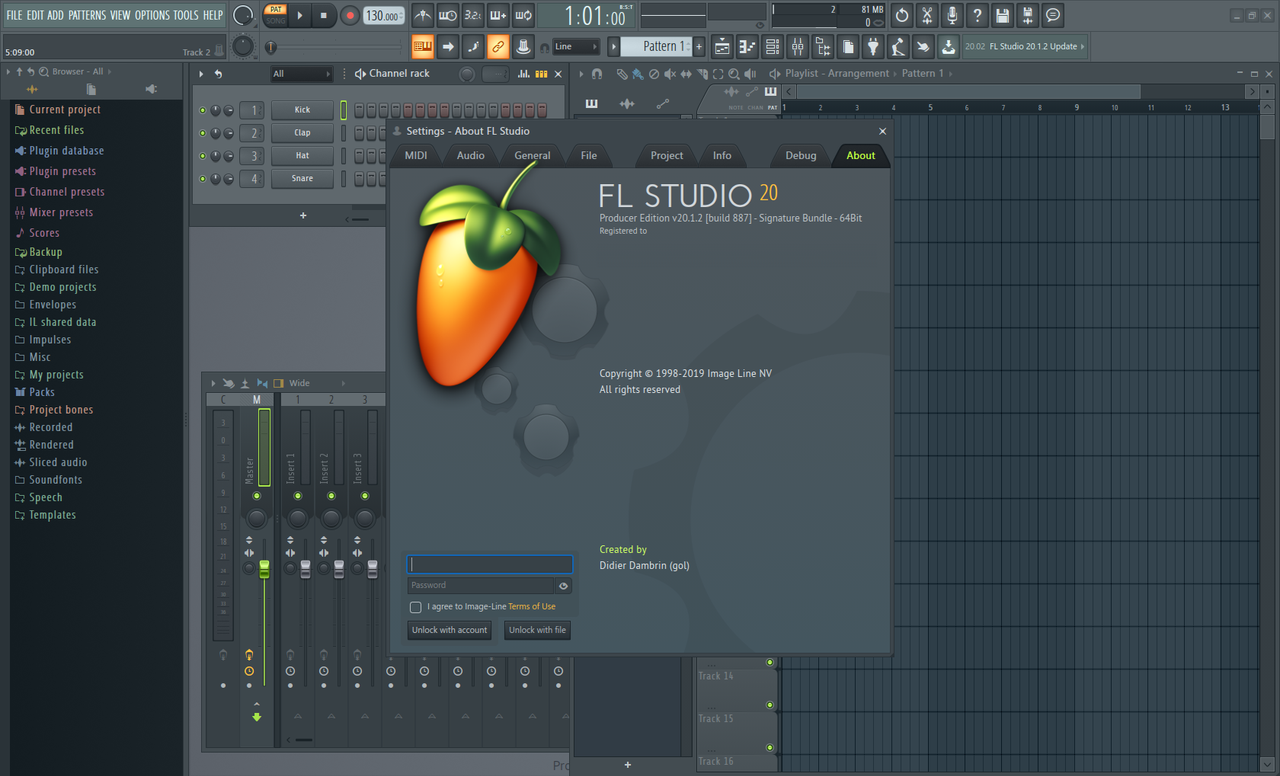Open the FILE menu
Image resolution: width=1280 pixels, height=776 pixels.
click(14, 15)
